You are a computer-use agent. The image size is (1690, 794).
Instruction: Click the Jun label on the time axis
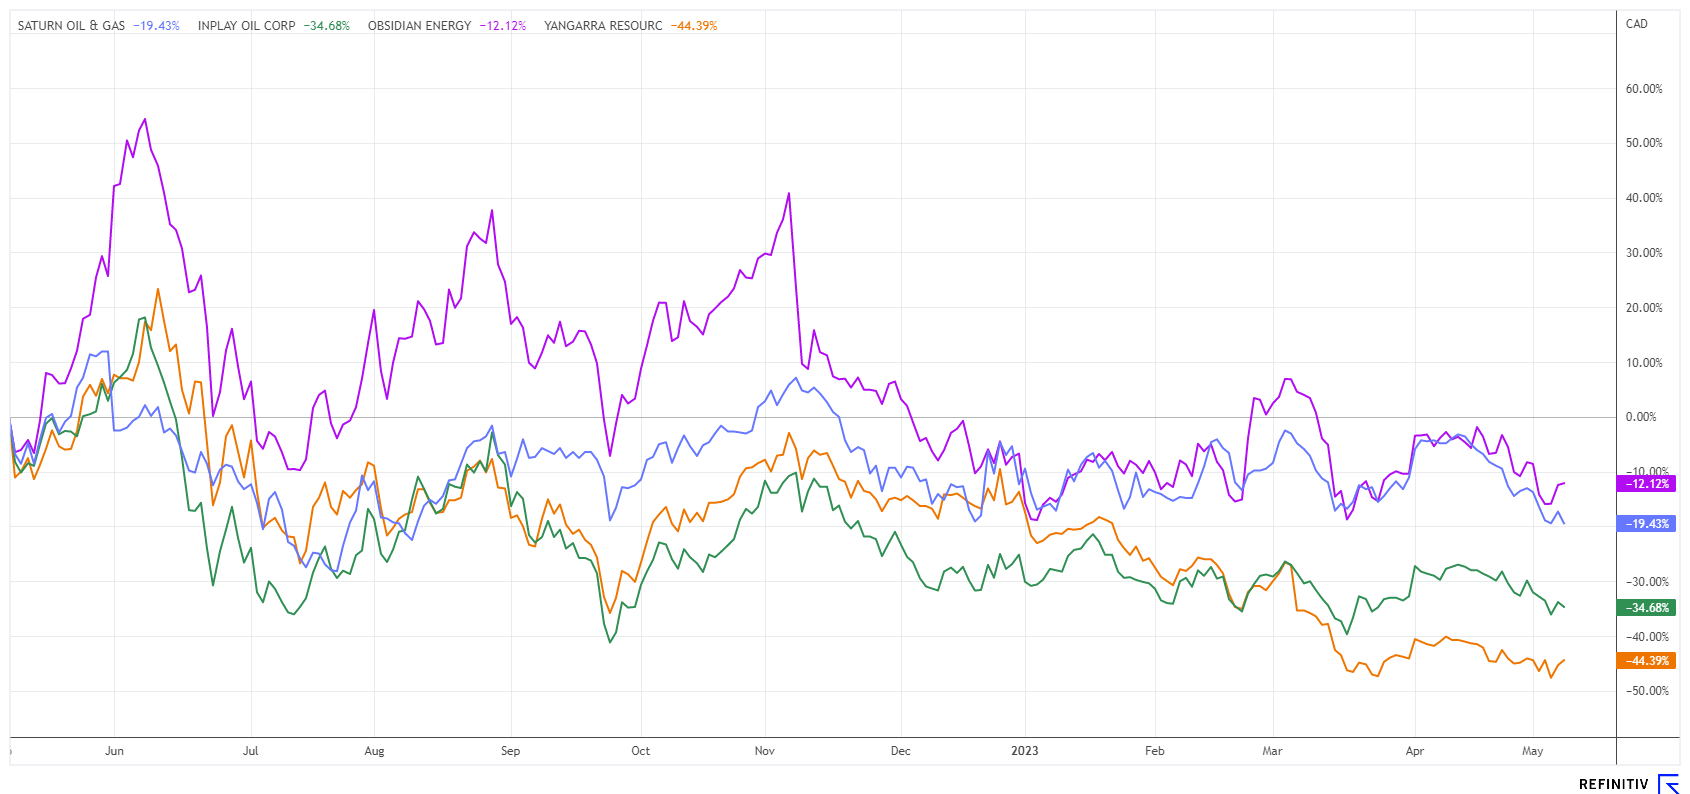[x=114, y=751]
